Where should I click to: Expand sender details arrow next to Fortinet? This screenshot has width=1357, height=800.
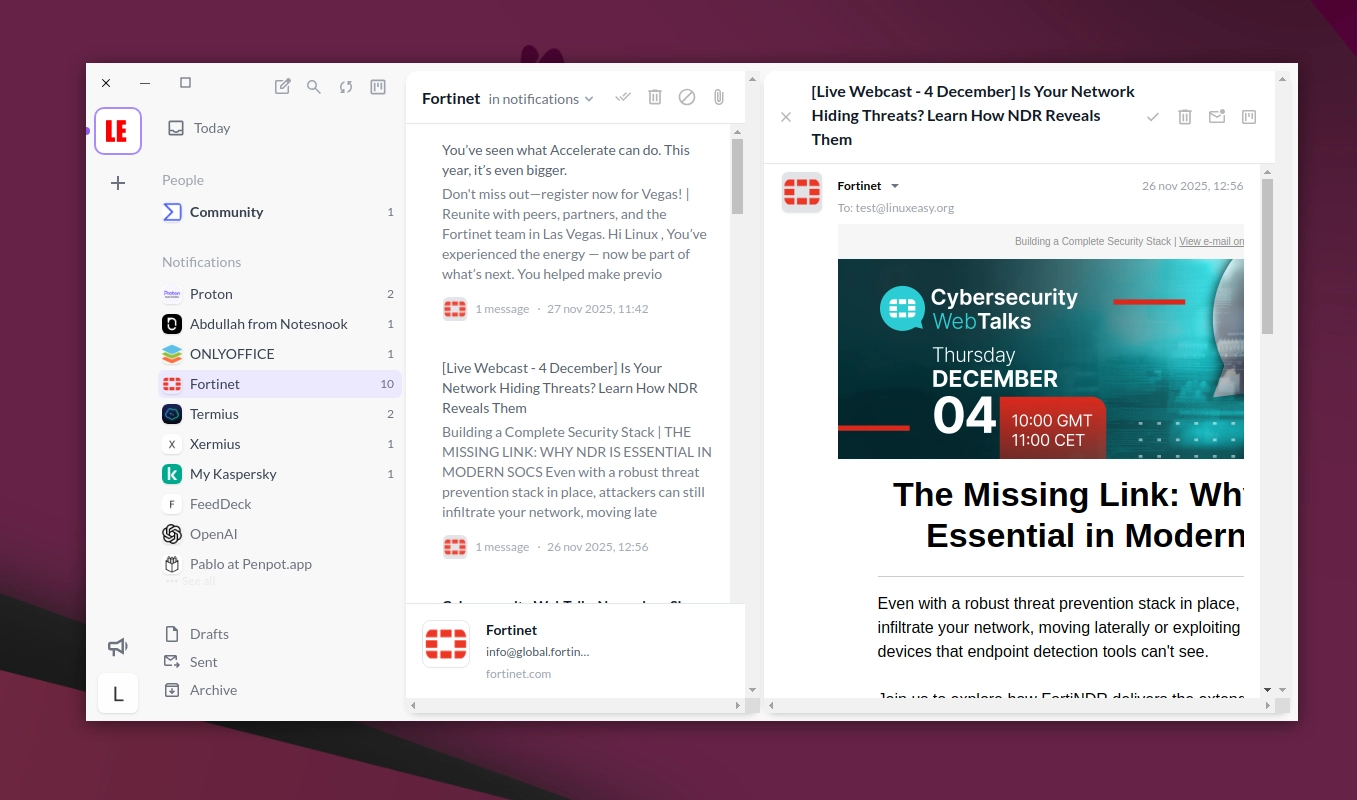[x=895, y=186]
